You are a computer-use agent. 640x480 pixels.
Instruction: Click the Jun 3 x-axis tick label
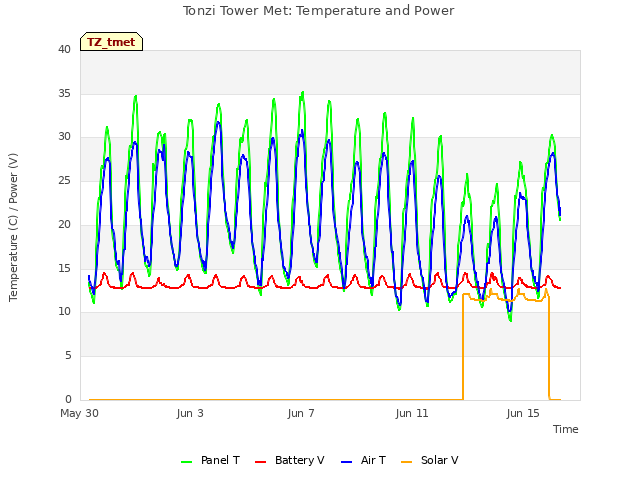[x=190, y=413]
